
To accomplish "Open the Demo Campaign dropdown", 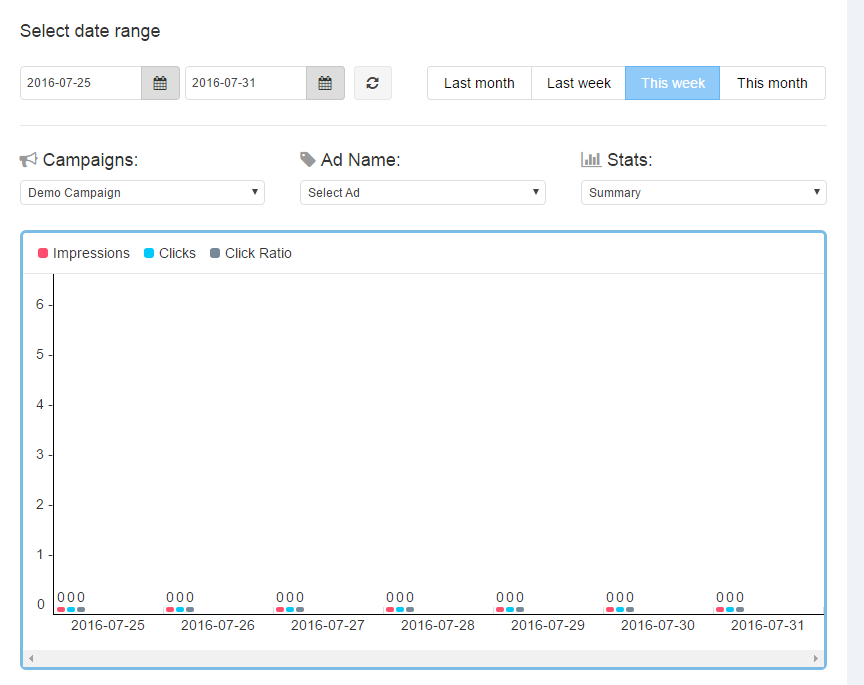I will tap(142, 192).
